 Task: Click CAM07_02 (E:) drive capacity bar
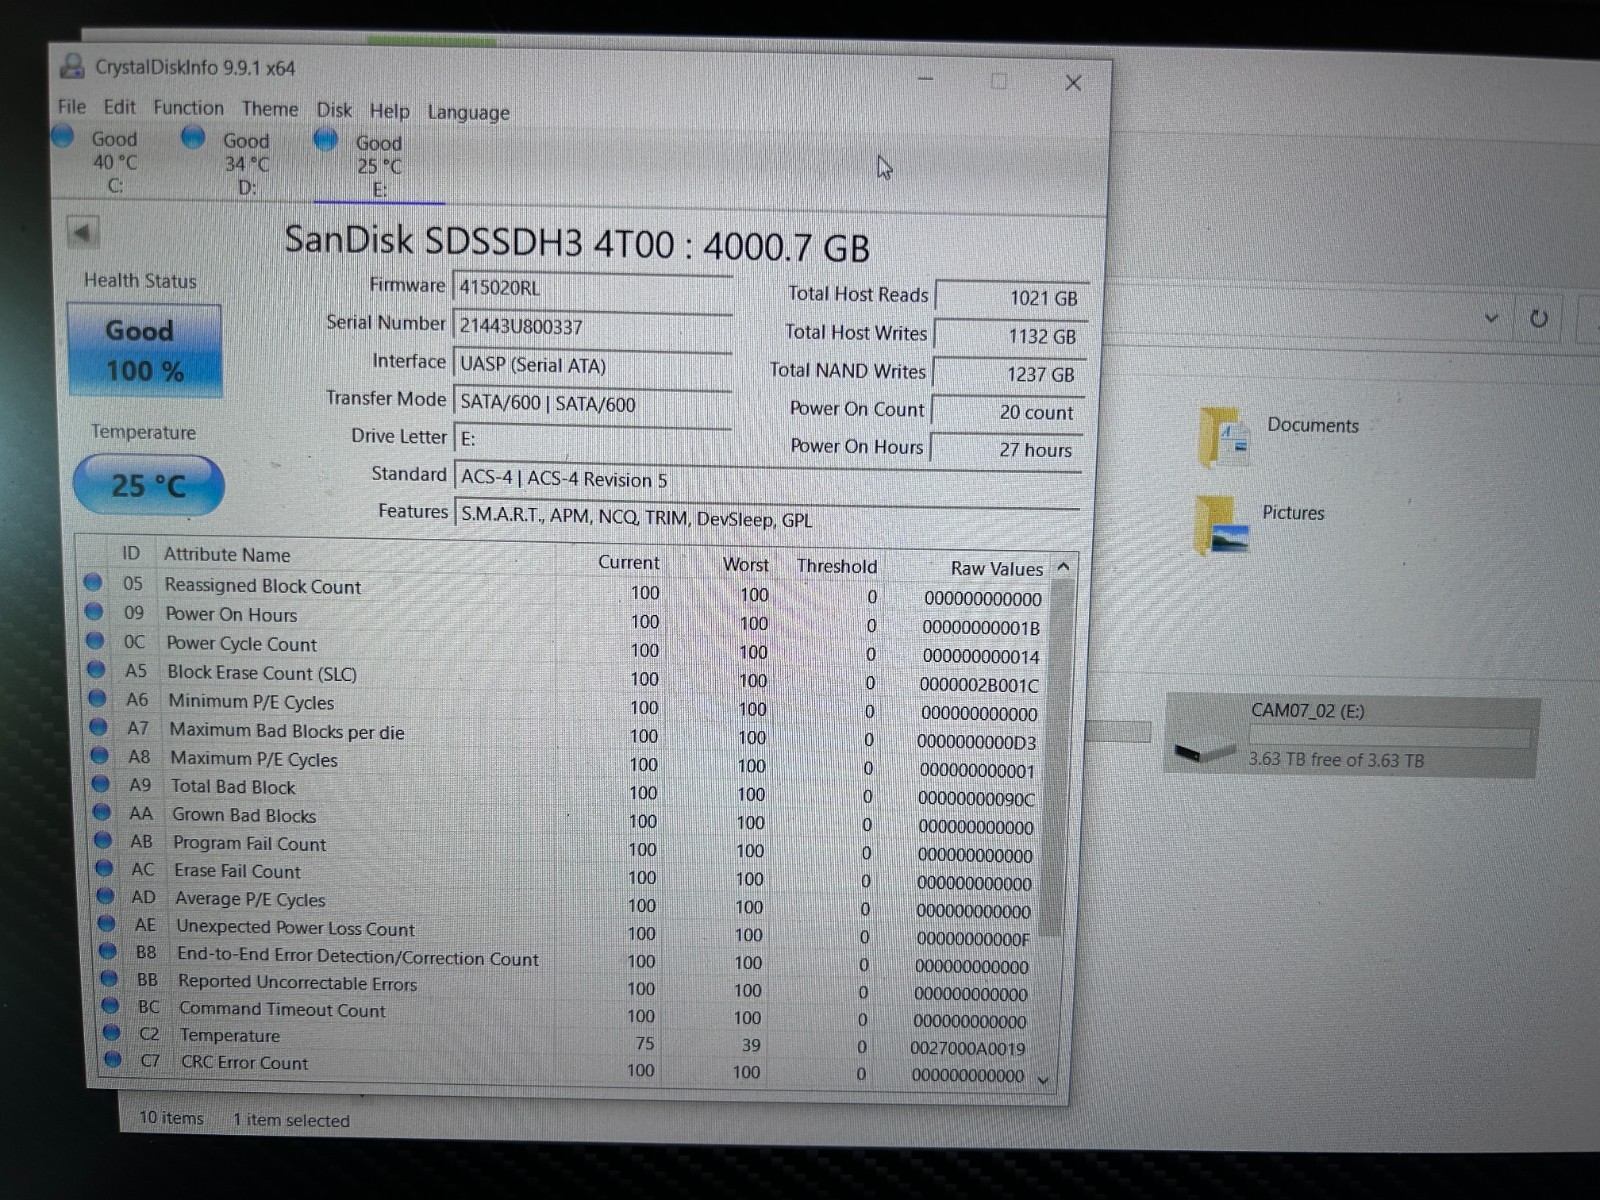coord(1389,737)
